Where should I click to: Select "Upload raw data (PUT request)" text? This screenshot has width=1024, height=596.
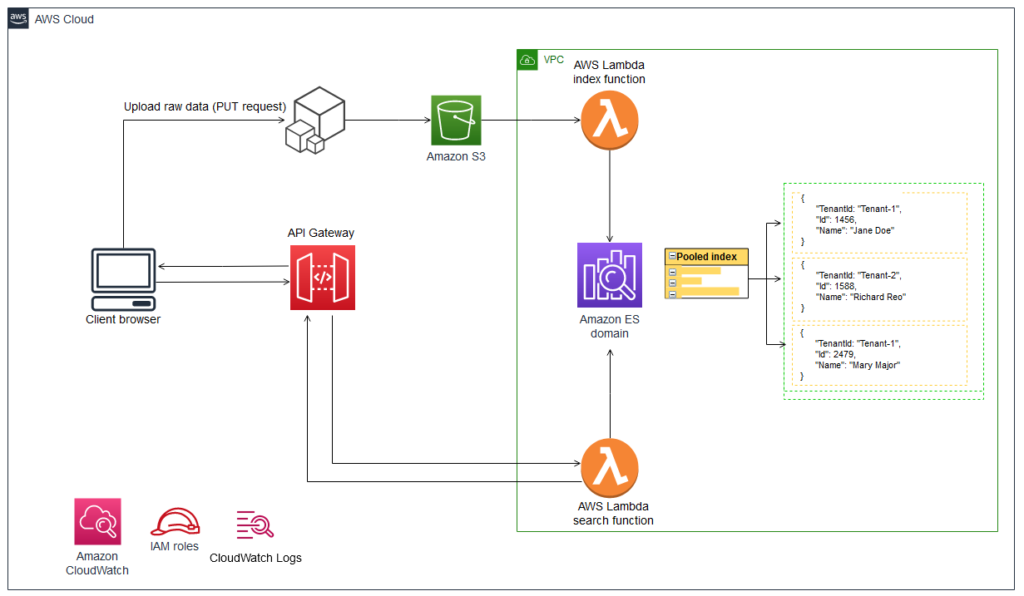[205, 106]
